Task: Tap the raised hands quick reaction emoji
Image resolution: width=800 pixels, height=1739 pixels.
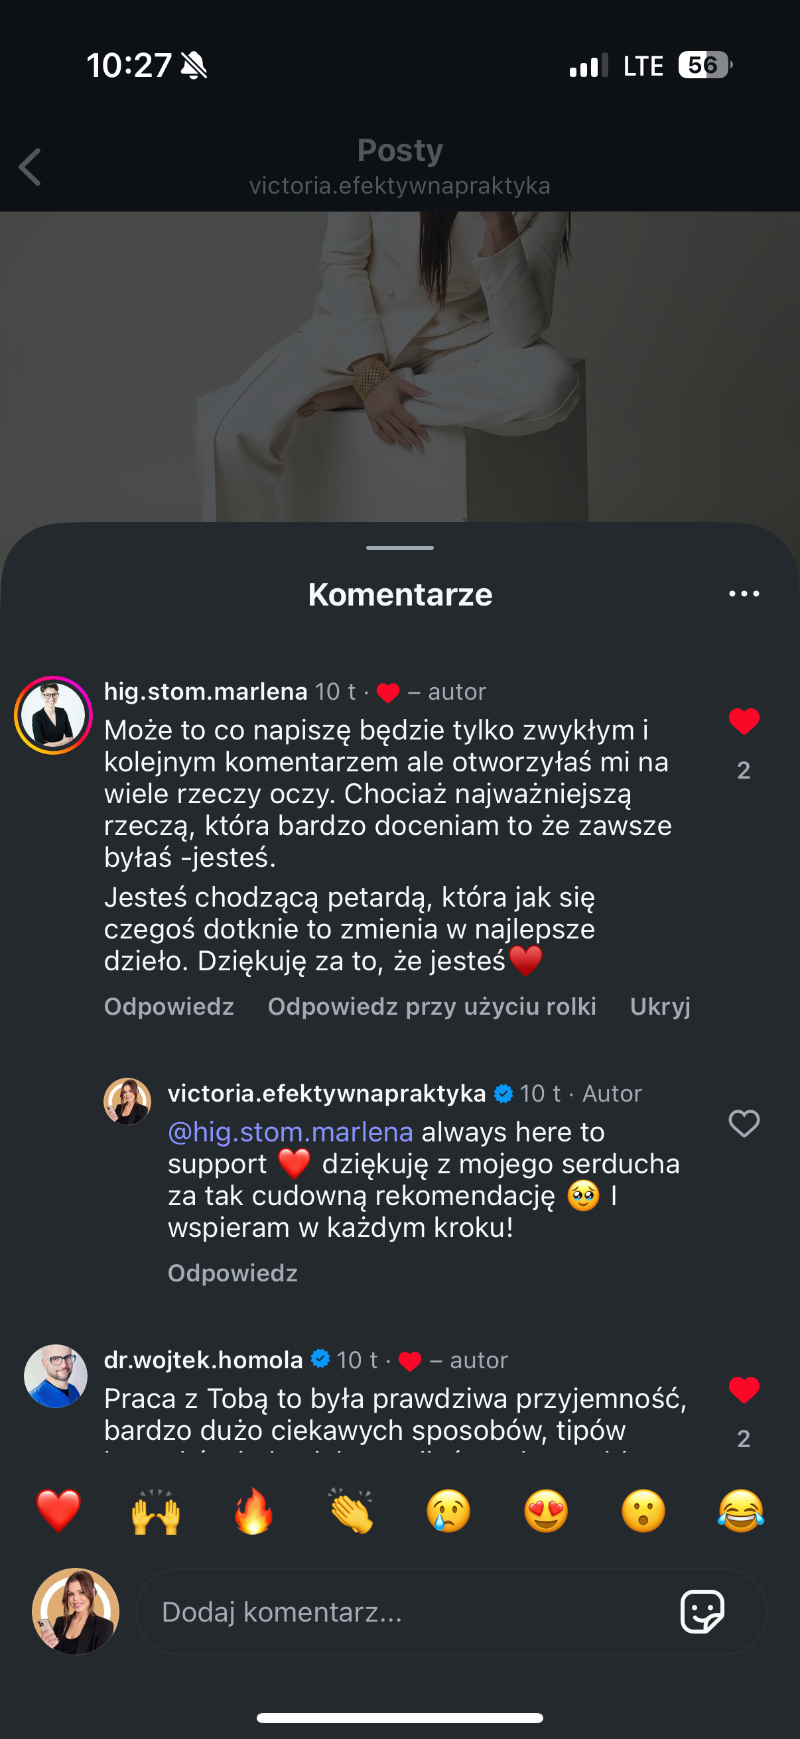Action: [156, 1511]
